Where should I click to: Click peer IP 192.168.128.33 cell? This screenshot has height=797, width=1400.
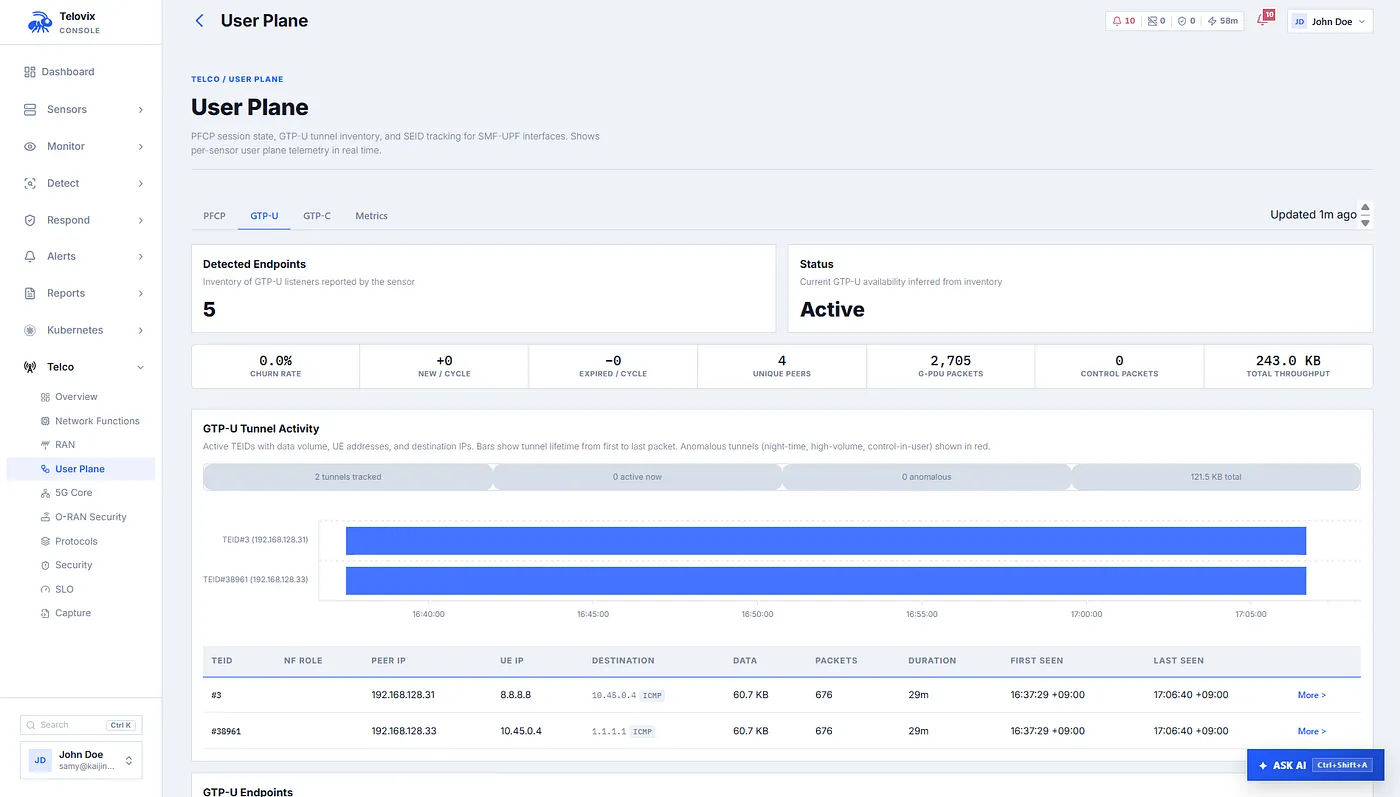[x=404, y=731]
